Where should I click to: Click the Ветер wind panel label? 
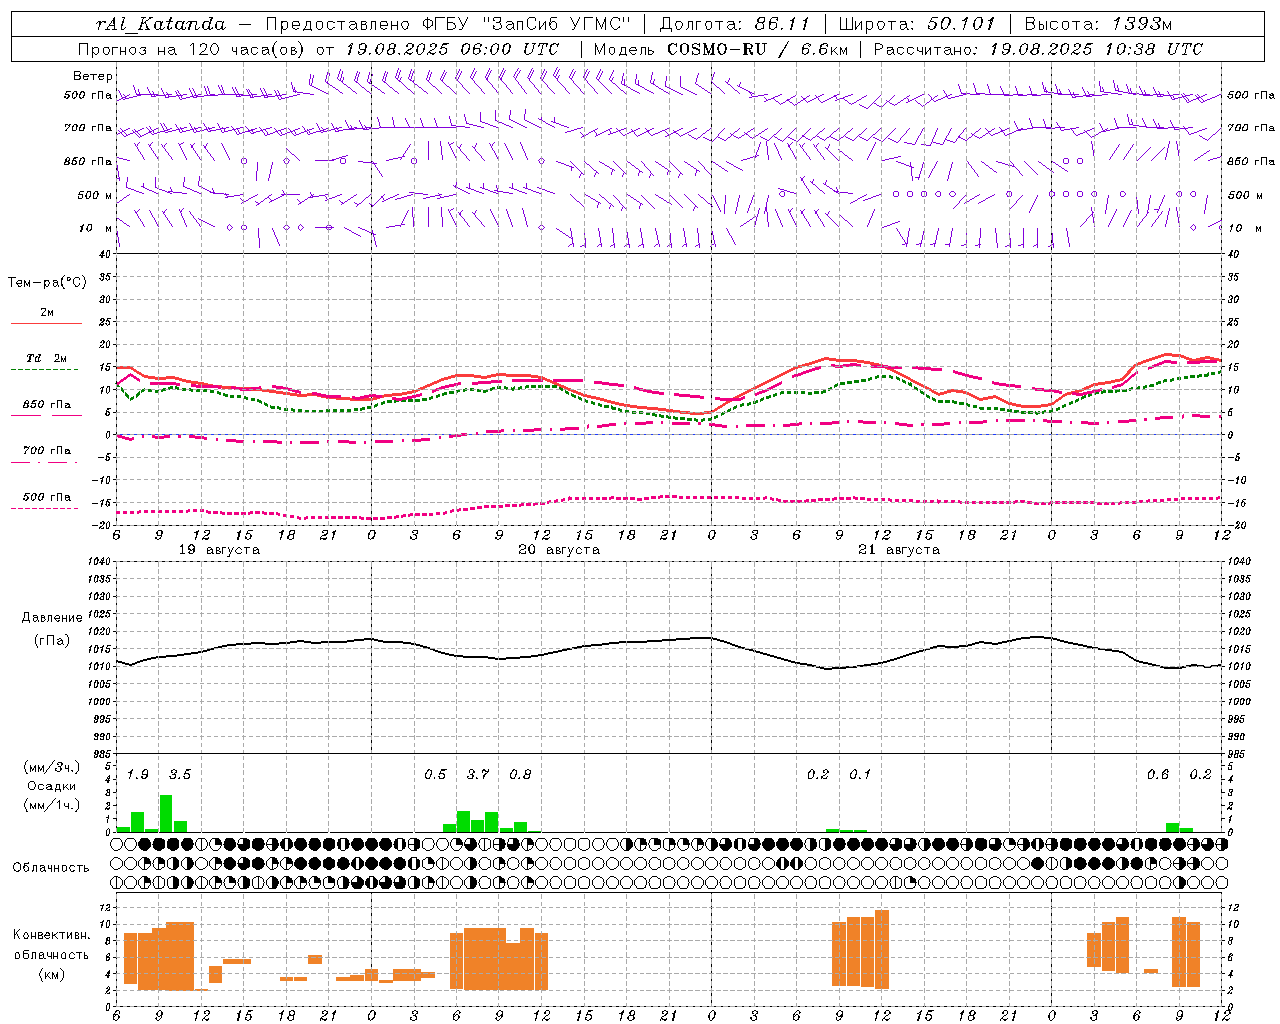click(93, 76)
